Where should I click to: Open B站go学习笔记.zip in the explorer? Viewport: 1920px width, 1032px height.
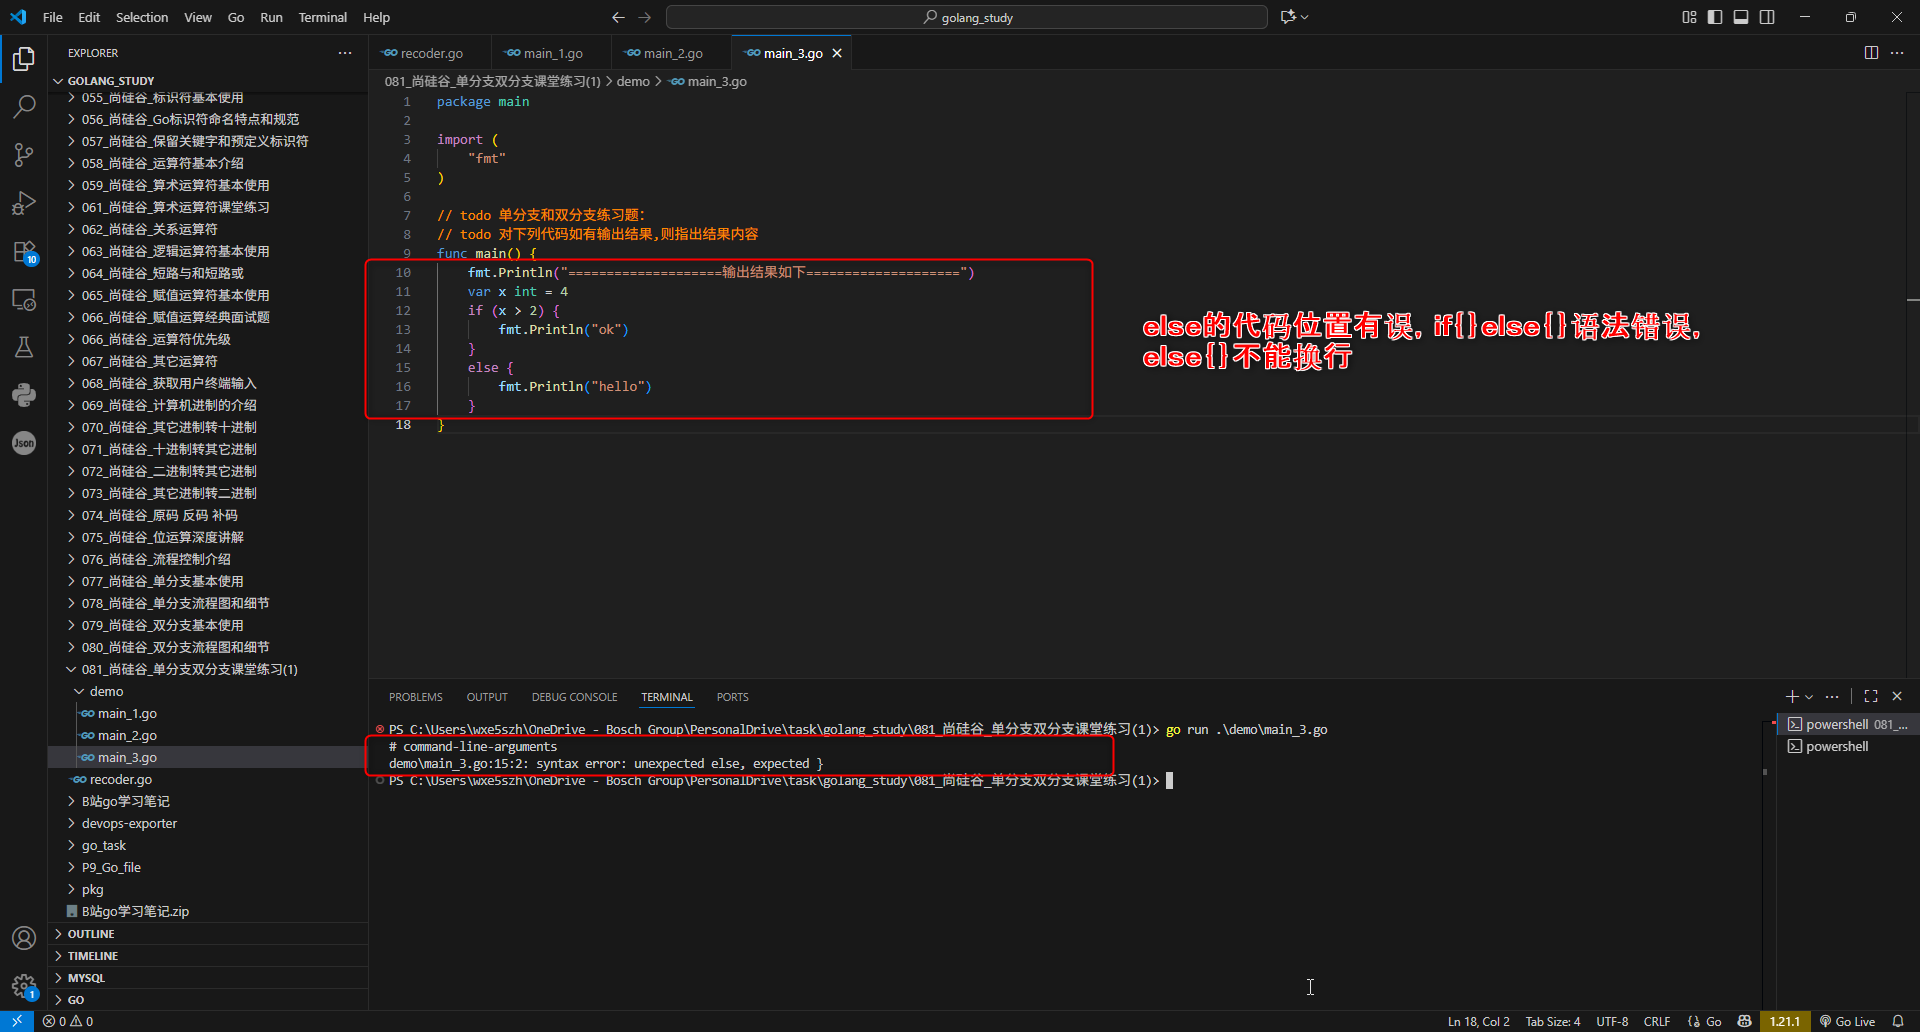(208, 912)
